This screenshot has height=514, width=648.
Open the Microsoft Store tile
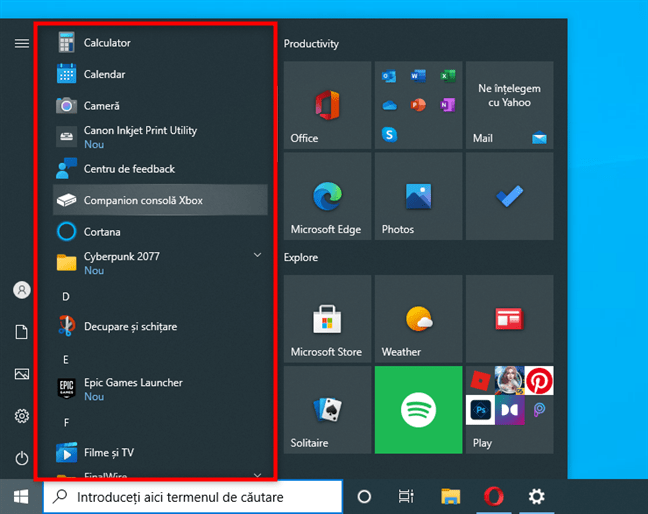[x=327, y=319]
